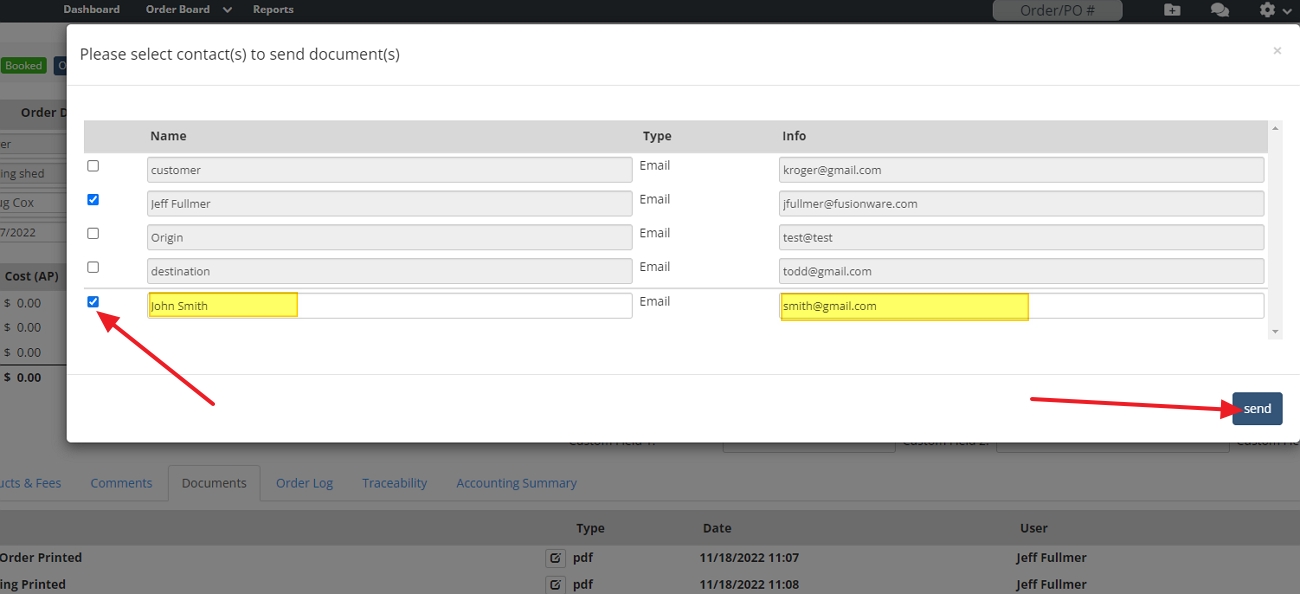Click the Order/PO # search box
This screenshot has width=1300, height=594.
click(1057, 9)
